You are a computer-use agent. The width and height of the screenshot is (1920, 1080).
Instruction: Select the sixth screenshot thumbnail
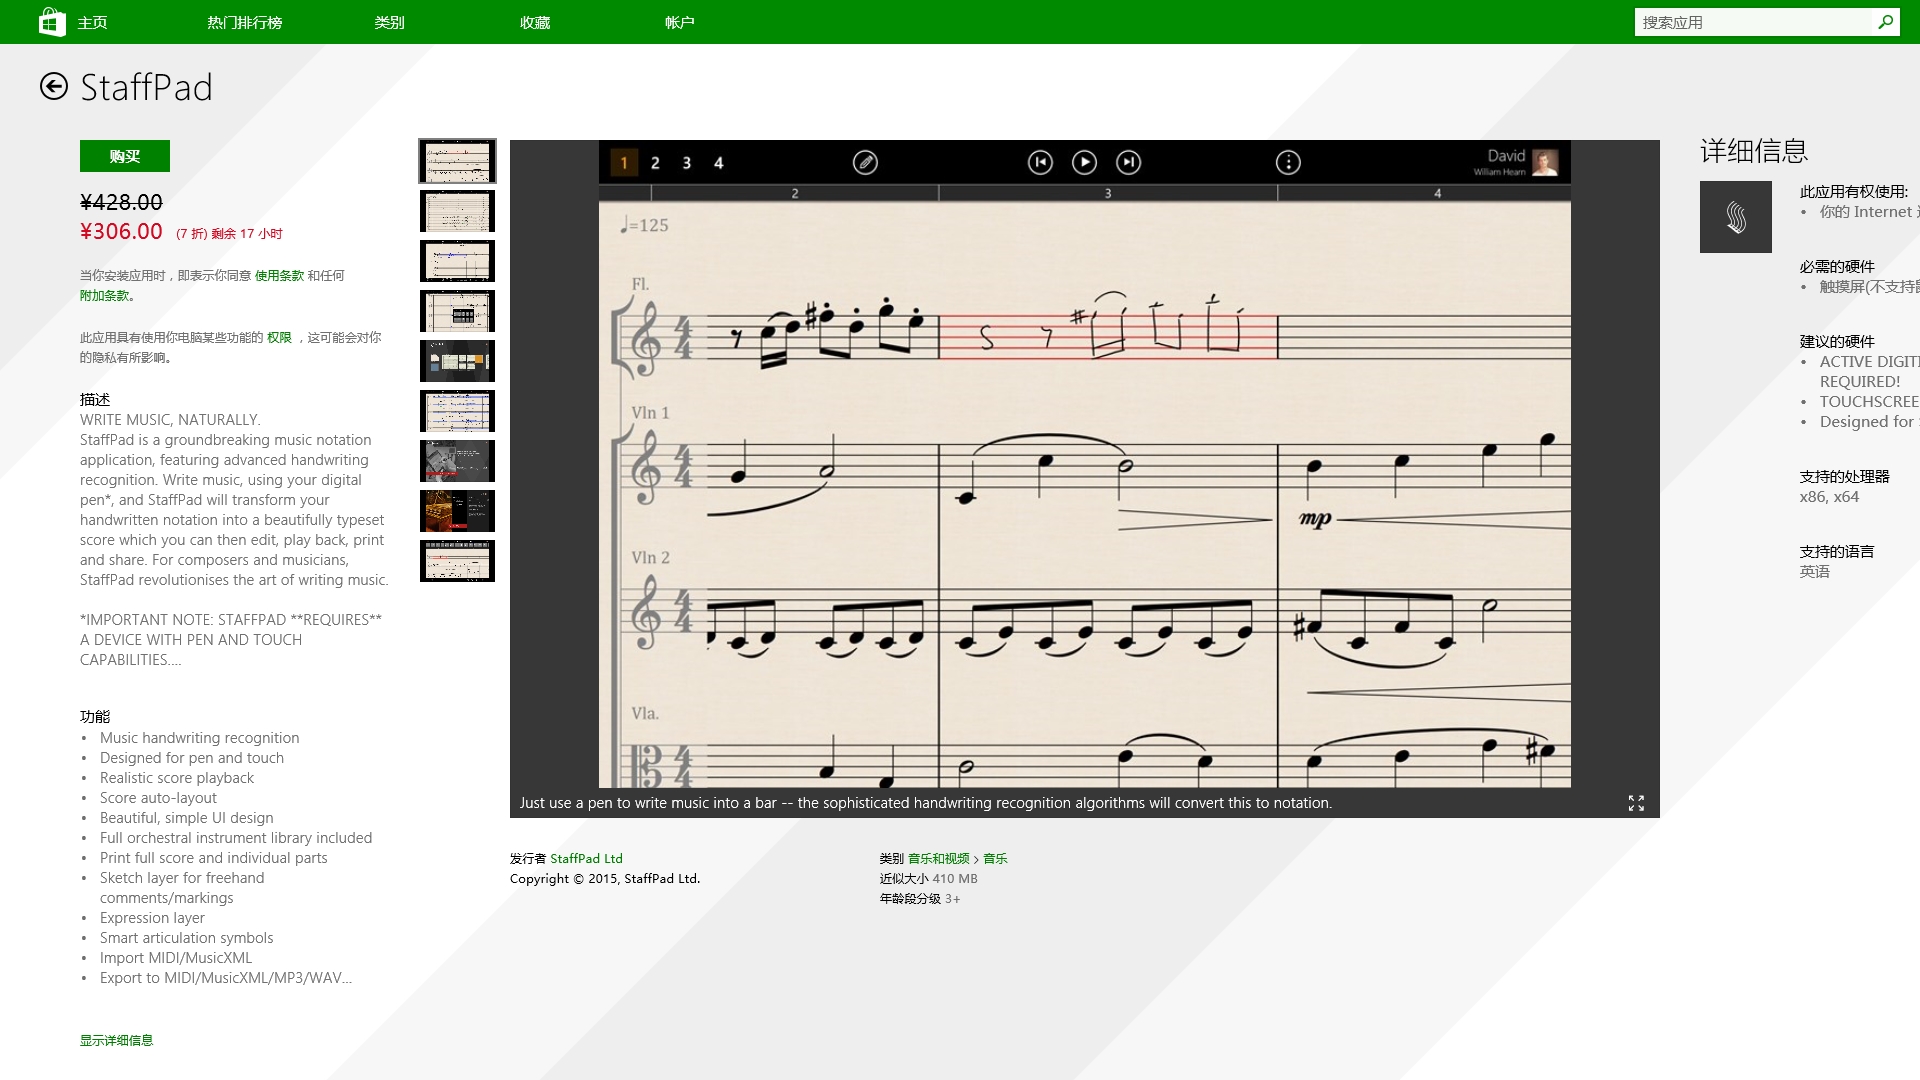coord(457,411)
